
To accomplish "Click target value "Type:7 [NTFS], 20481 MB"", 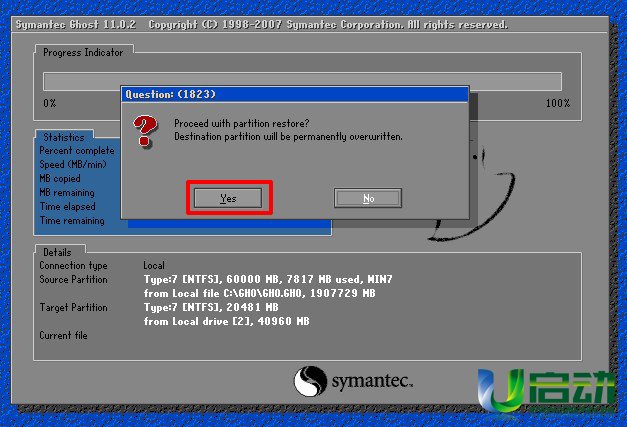I will (x=211, y=307).
